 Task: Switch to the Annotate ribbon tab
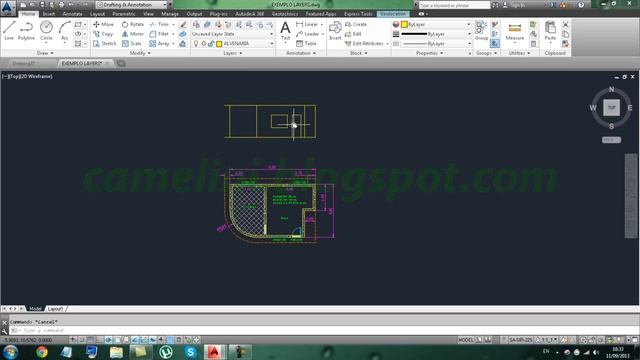[72, 14]
